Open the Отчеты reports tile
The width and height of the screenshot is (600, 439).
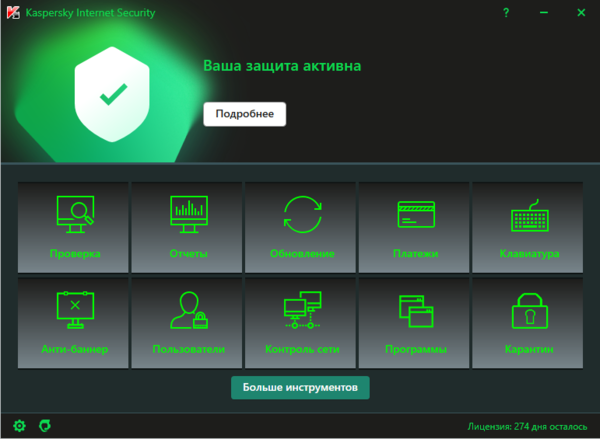[x=187, y=227]
